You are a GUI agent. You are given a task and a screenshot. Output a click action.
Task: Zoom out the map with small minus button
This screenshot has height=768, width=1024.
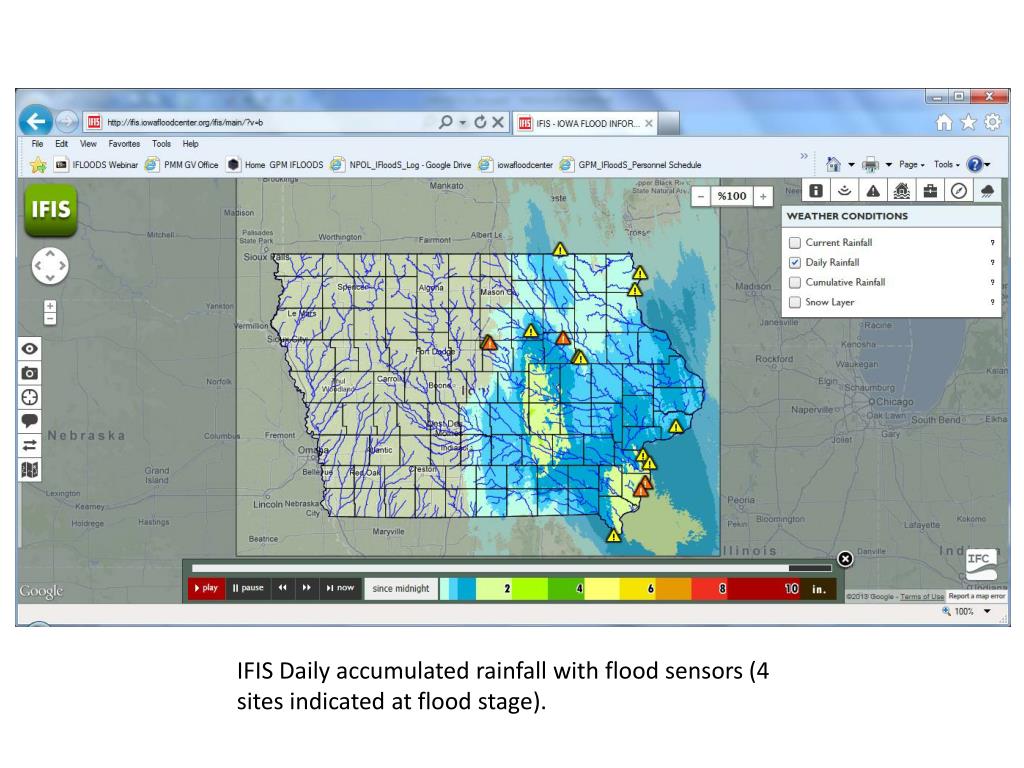point(50,319)
